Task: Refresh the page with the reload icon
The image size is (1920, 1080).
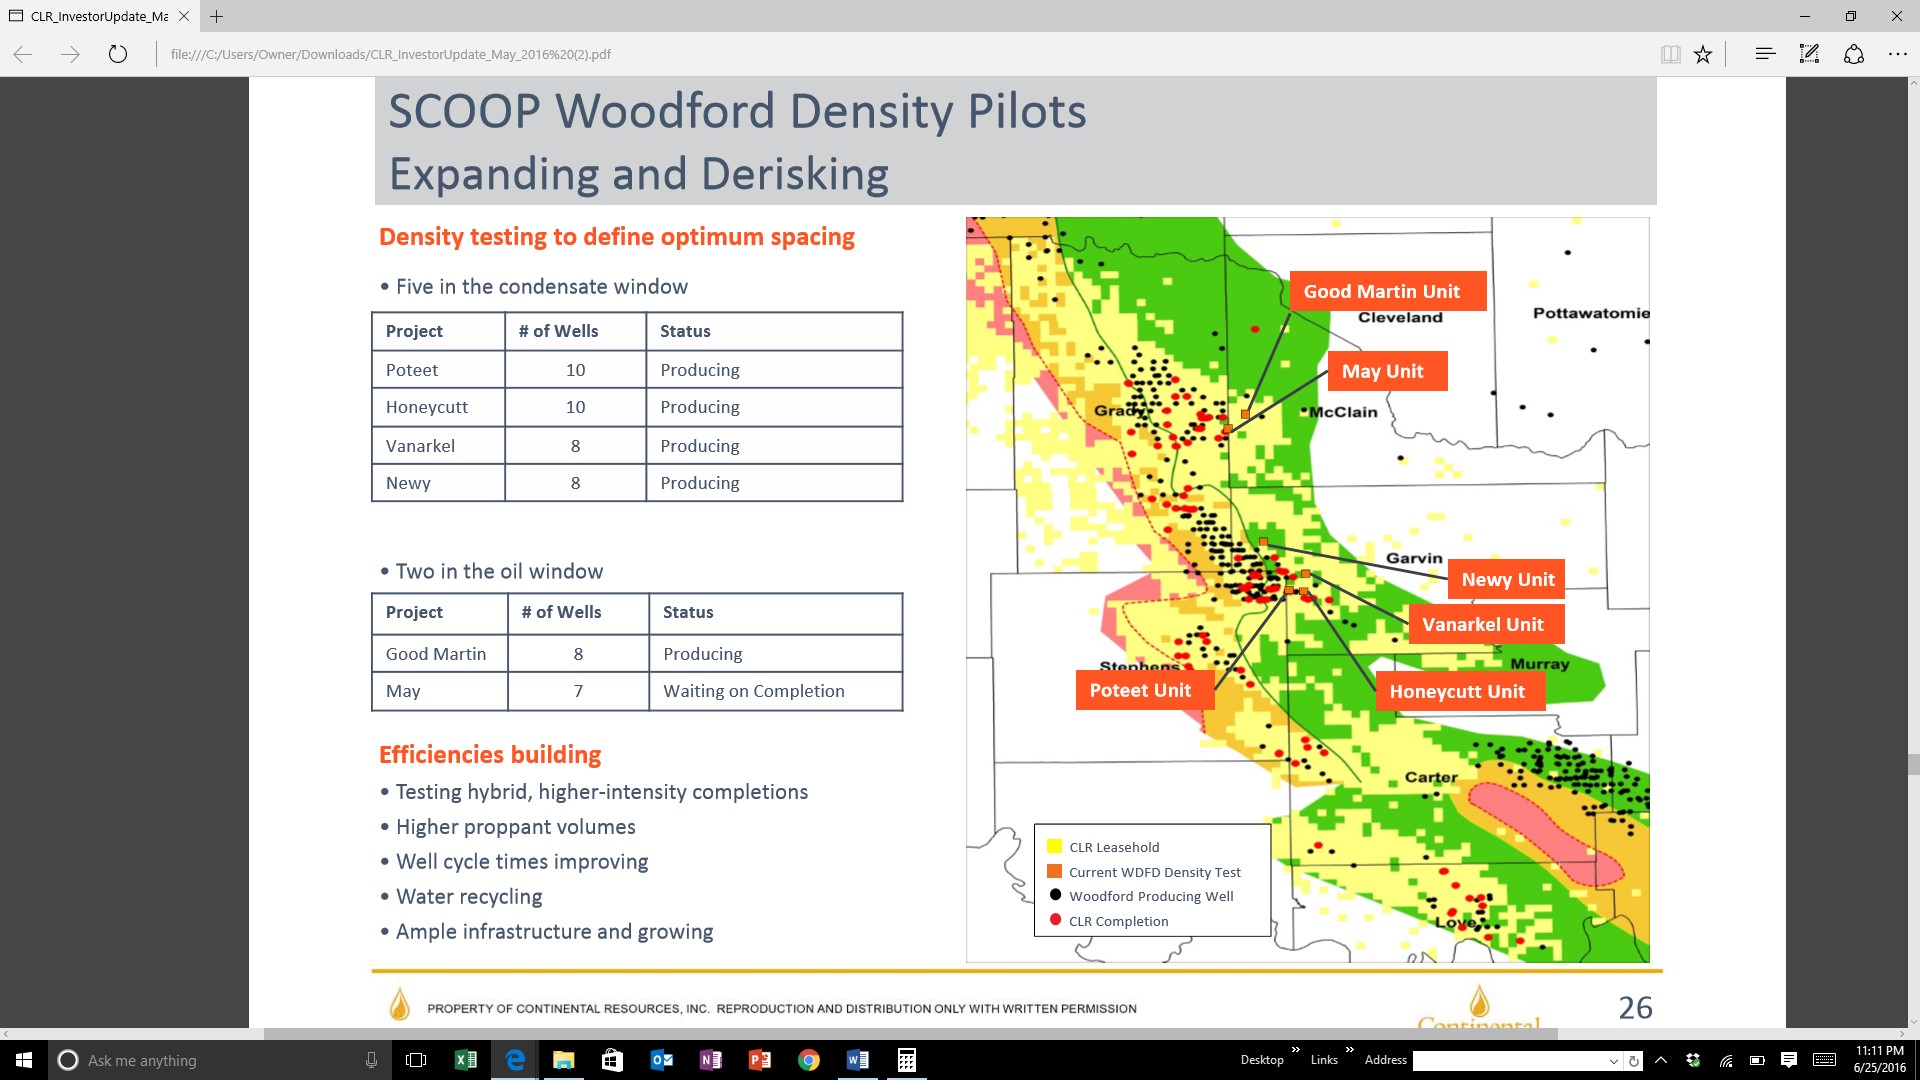Action: pos(118,54)
